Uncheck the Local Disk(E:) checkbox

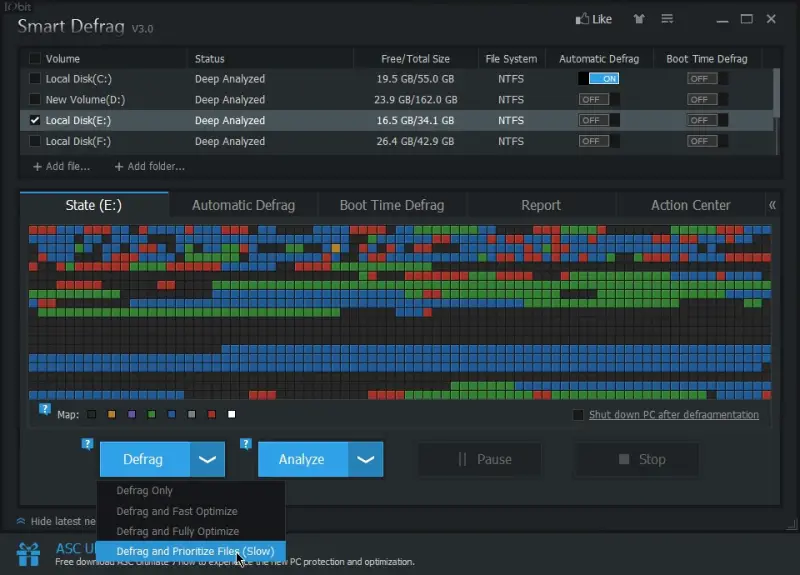click(x=35, y=120)
